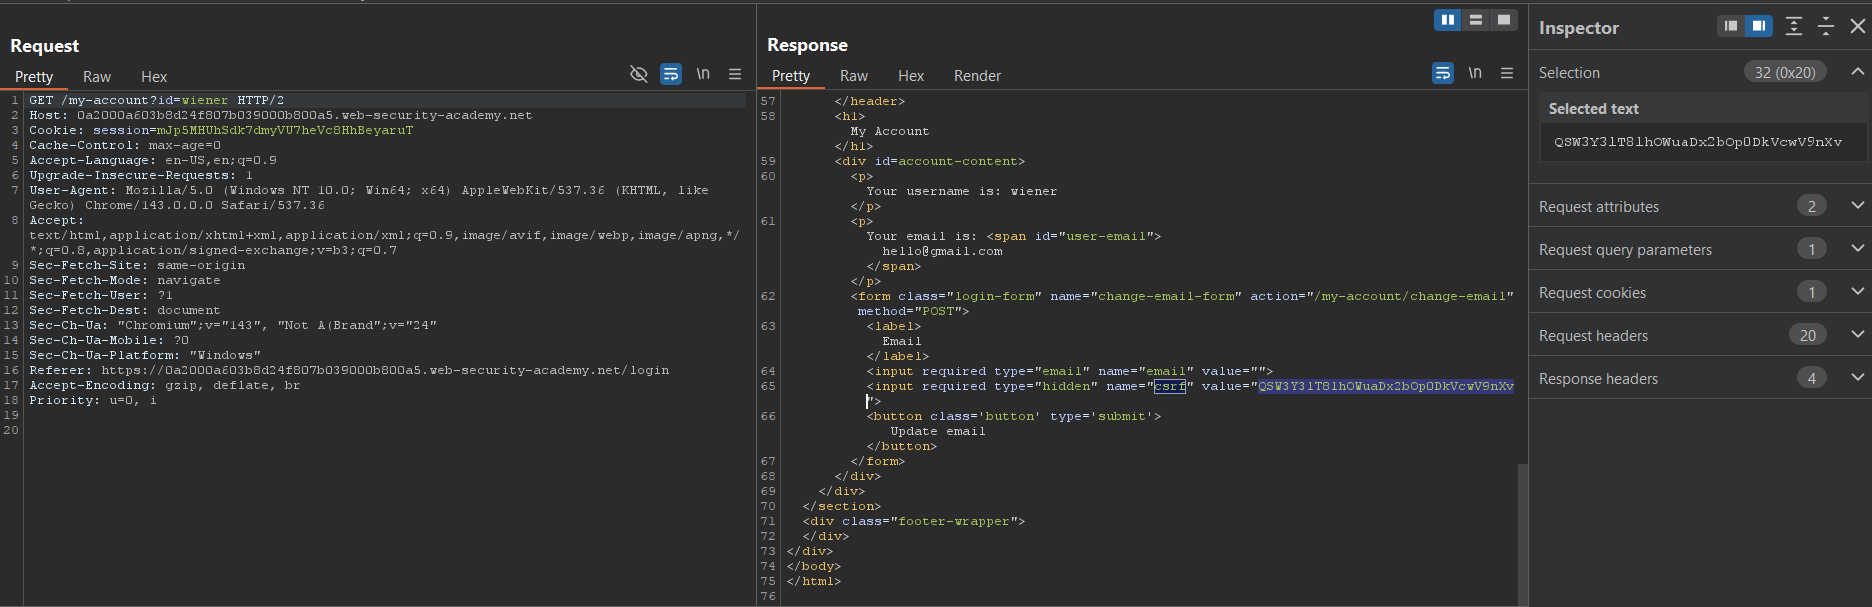This screenshot has height=607, width=1872.
Task: Click the User-Agent header line
Action: click(x=369, y=197)
